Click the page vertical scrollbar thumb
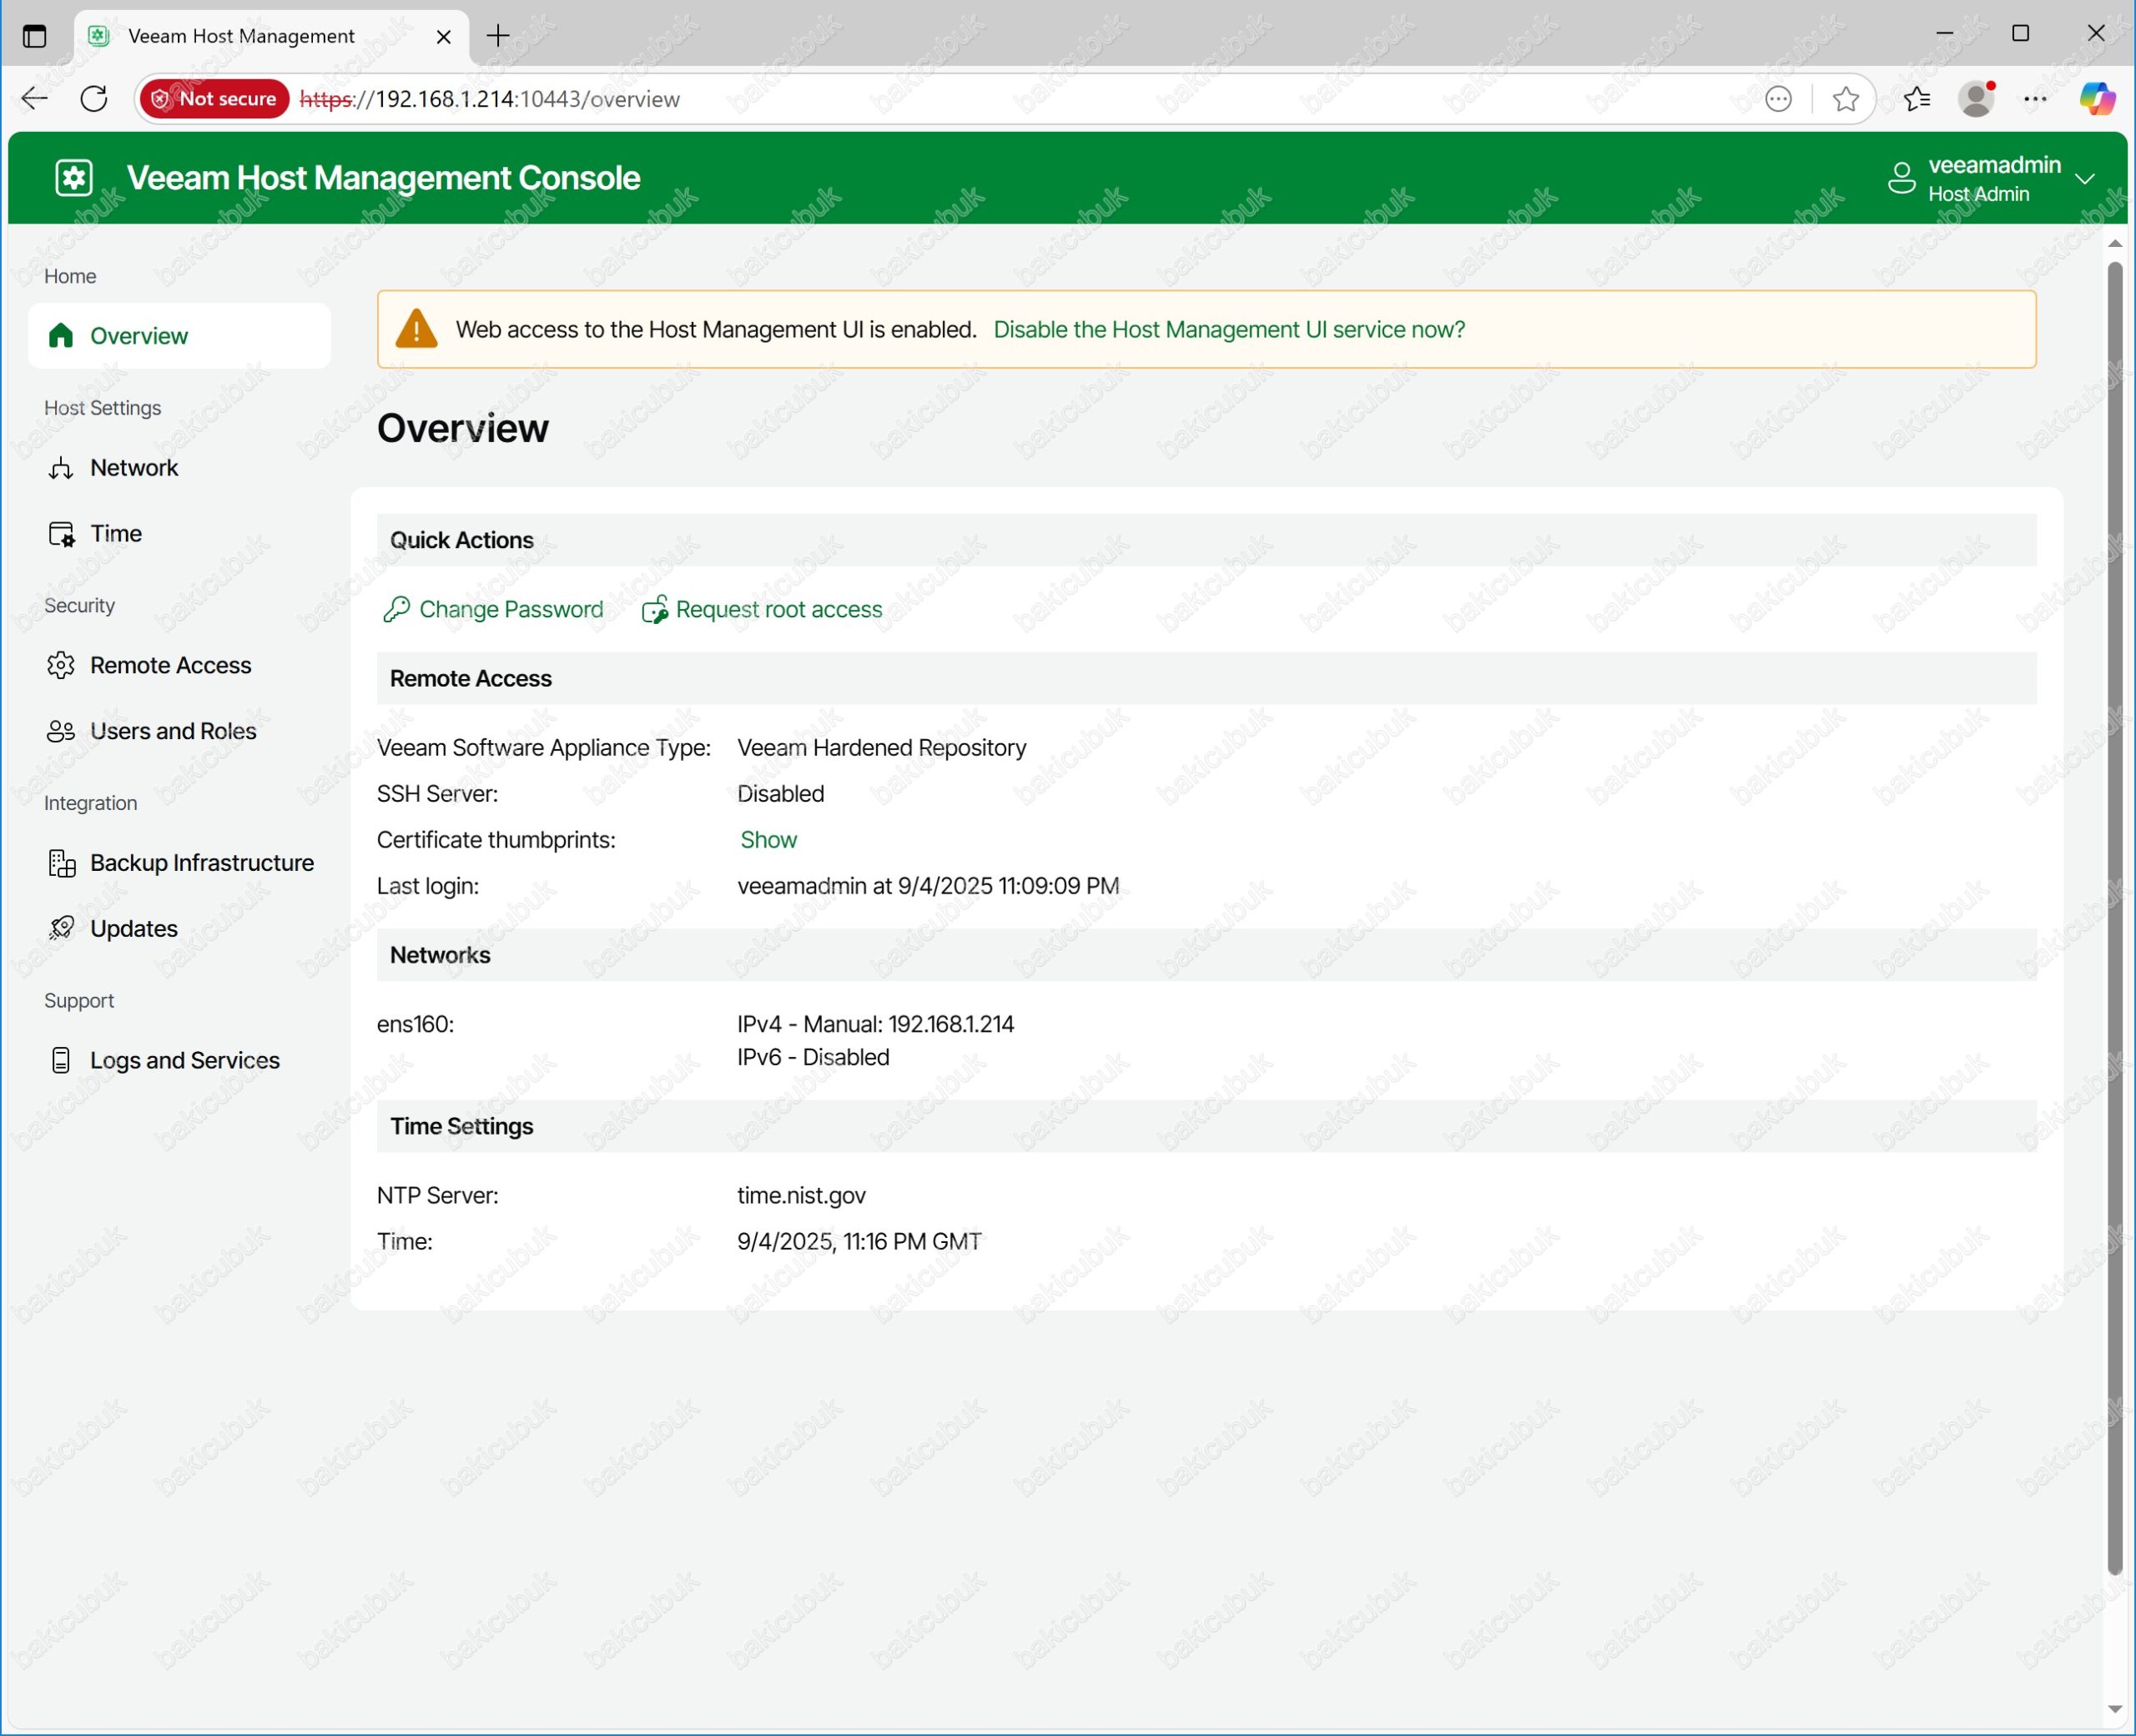The height and width of the screenshot is (1736, 2136). pos(2114,918)
